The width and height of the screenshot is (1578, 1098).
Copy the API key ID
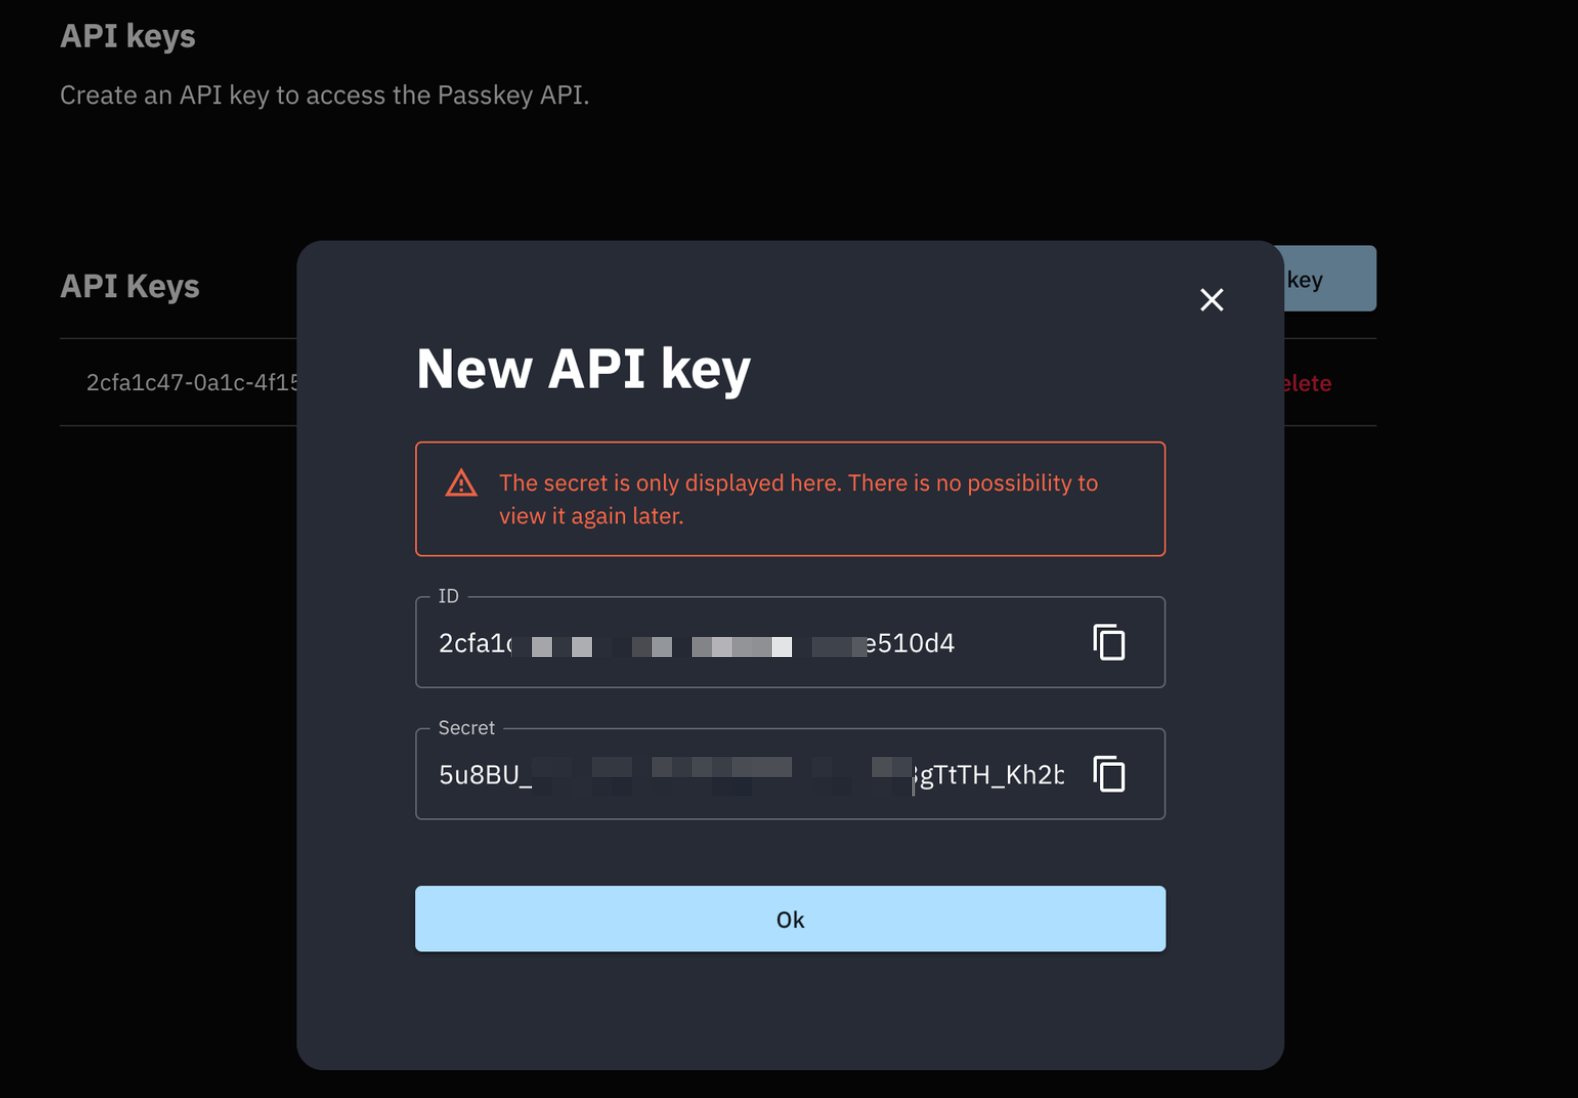point(1109,642)
